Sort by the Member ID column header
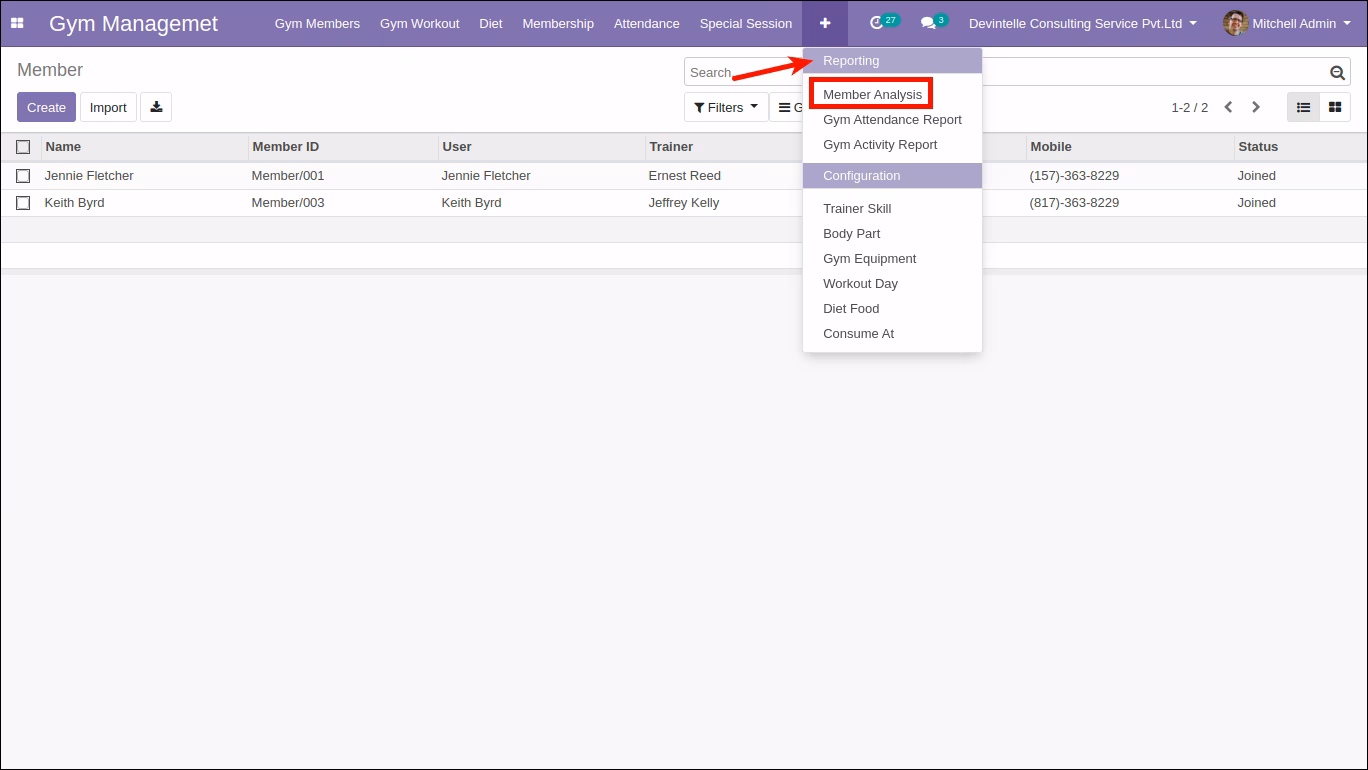The width and height of the screenshot is (1368, 770). tap(286, 146)
